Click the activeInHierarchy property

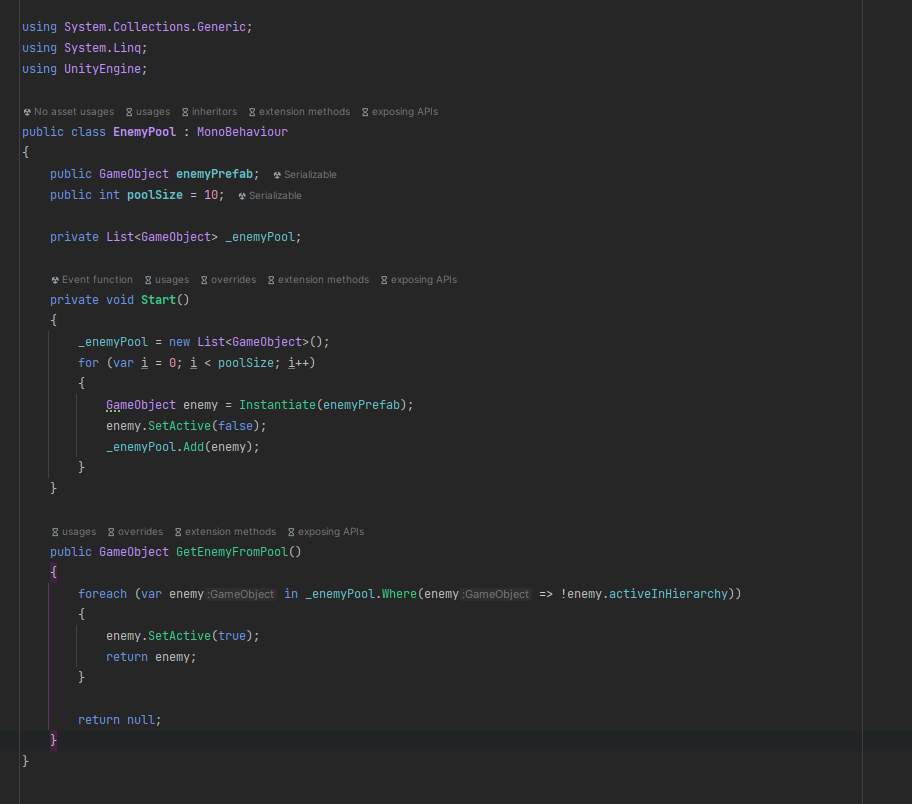(668, 594)
